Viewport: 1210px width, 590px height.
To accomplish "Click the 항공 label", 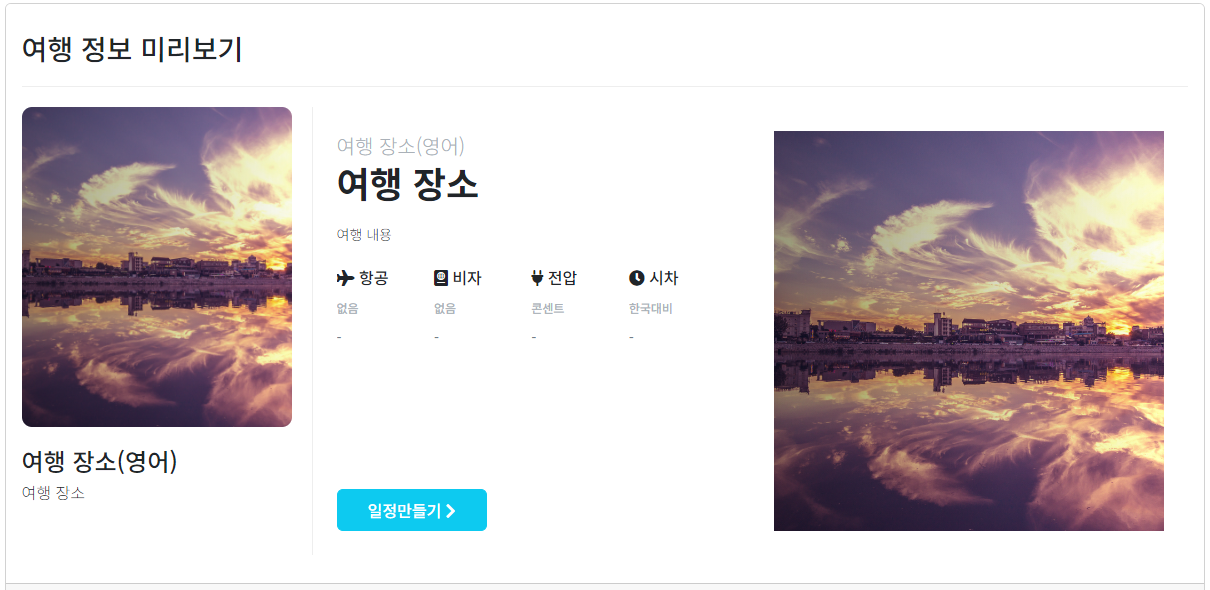I will coord(373,278).
